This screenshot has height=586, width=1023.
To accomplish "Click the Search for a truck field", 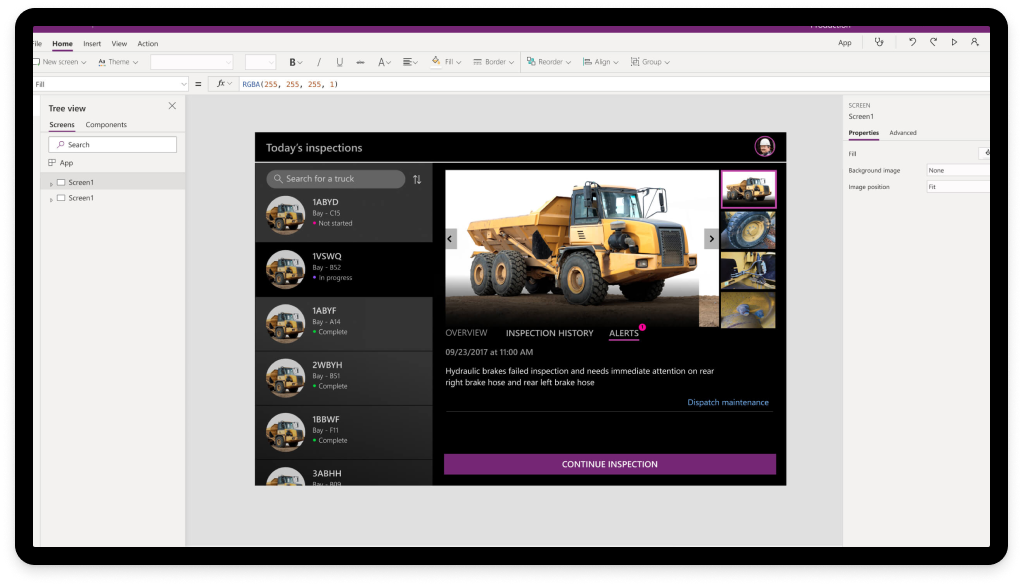I will click(335, 179).
